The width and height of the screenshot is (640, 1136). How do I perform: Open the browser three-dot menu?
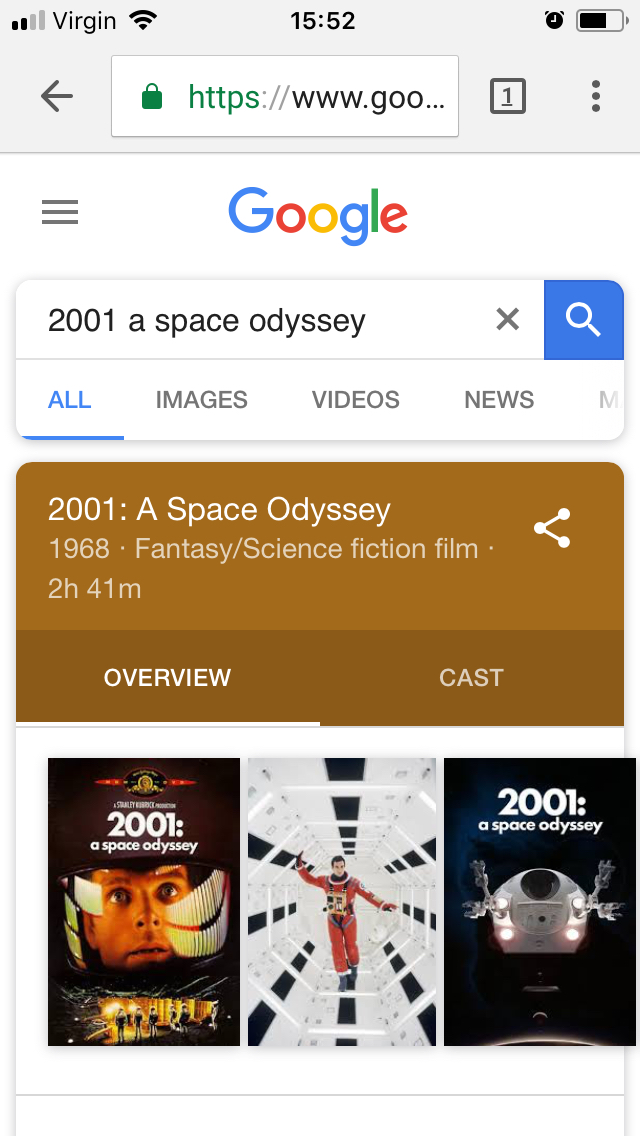point(596,96)
